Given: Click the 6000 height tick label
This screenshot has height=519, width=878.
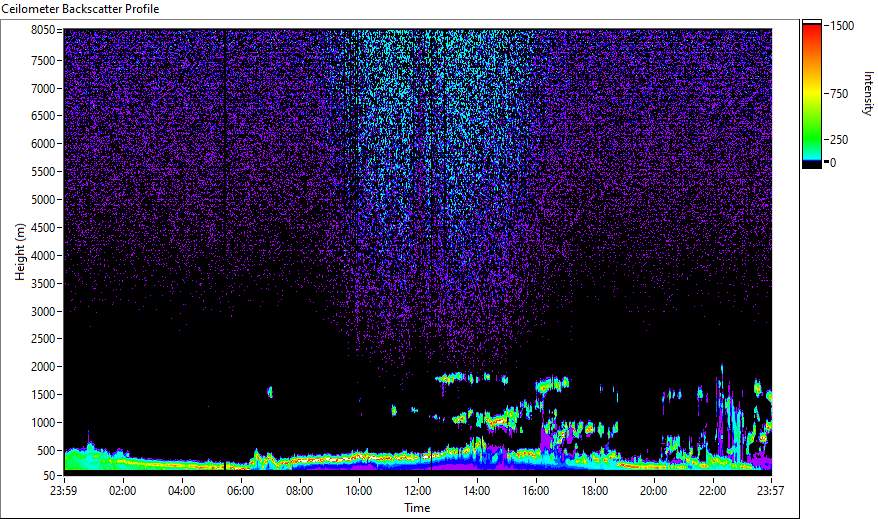Looking at the screenshot, I should [x=43, y=144].
